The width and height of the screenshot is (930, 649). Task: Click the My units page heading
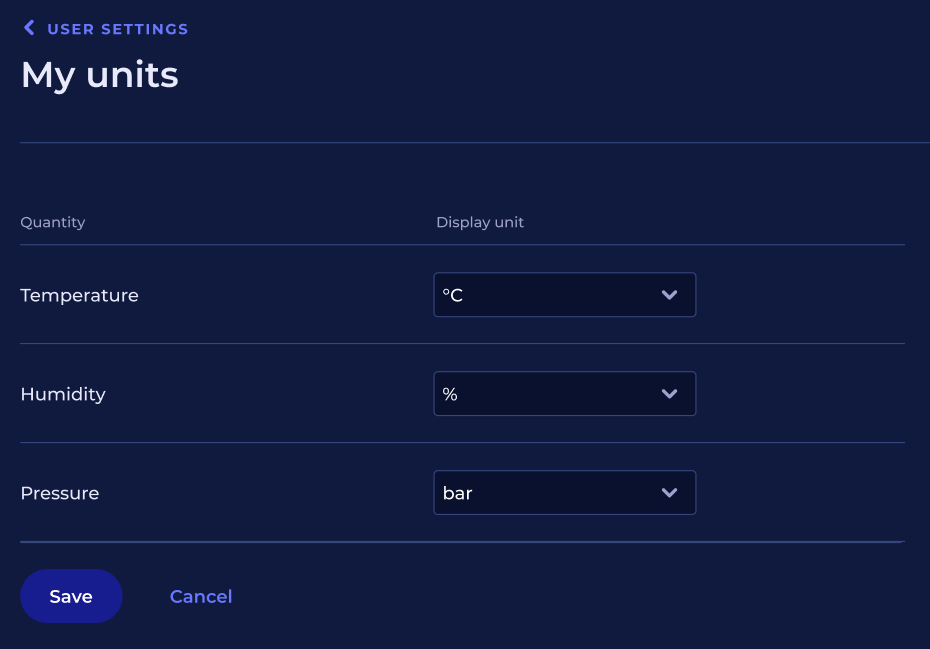click(x=100, y=75)
